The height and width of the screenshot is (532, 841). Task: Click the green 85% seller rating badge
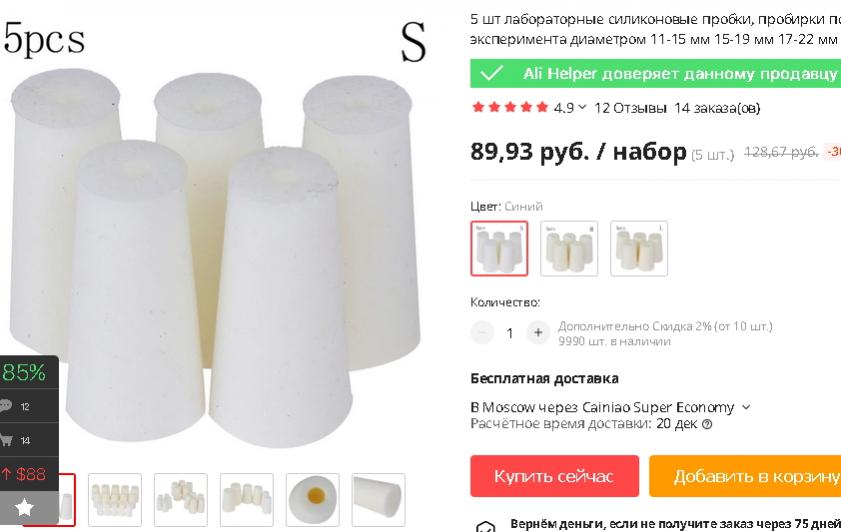point(24,372)
